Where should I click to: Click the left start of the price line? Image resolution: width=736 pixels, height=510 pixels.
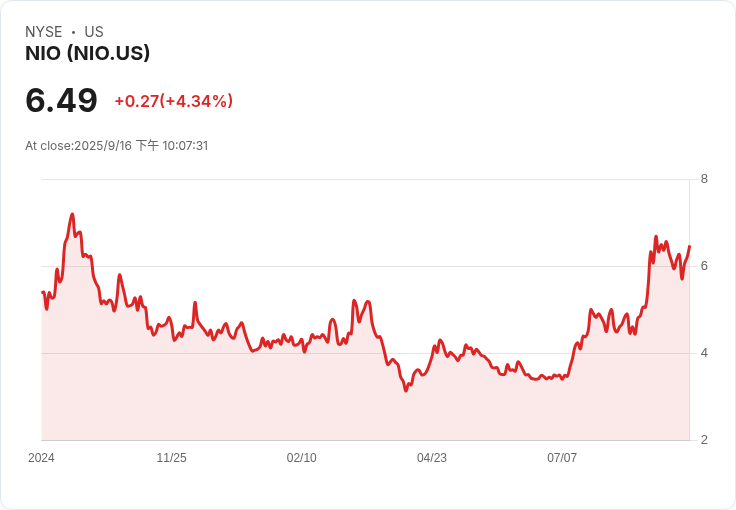coord(42,292)
